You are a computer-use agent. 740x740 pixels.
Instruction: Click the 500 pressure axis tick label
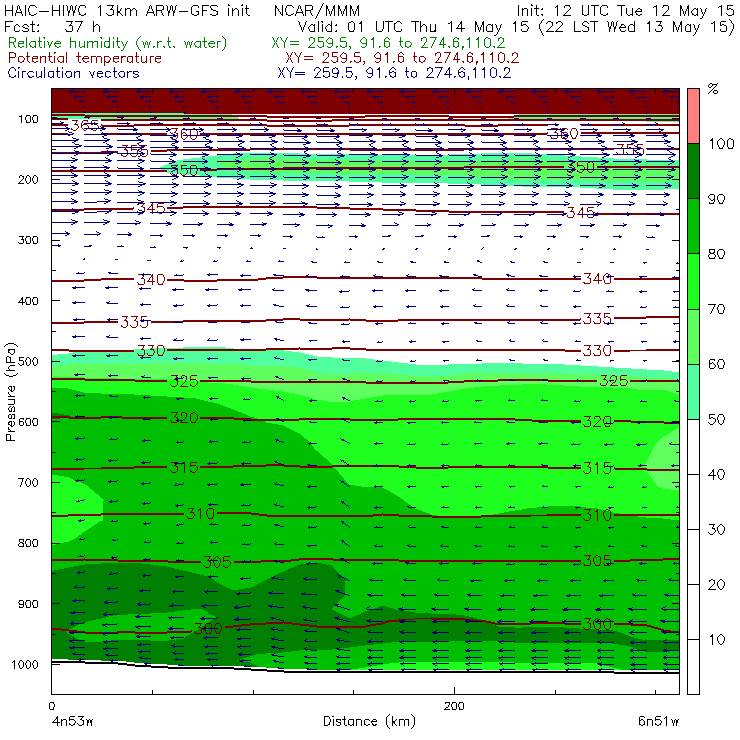pos(28,361)
